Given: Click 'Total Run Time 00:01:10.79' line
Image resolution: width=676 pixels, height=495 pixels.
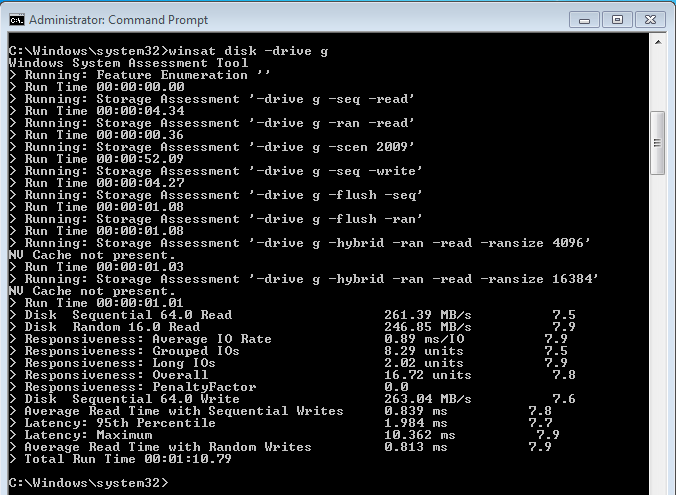Looking at the screenshot, I should pos(120,459).
